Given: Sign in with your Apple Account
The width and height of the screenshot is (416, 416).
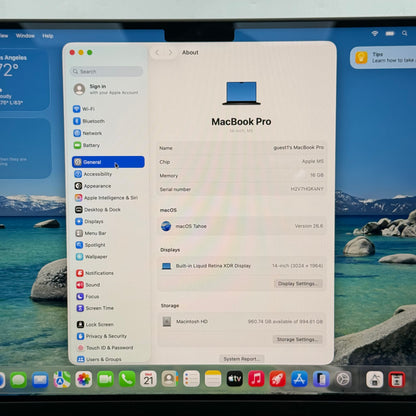Looking at the screenshot, I should point(106,89).
